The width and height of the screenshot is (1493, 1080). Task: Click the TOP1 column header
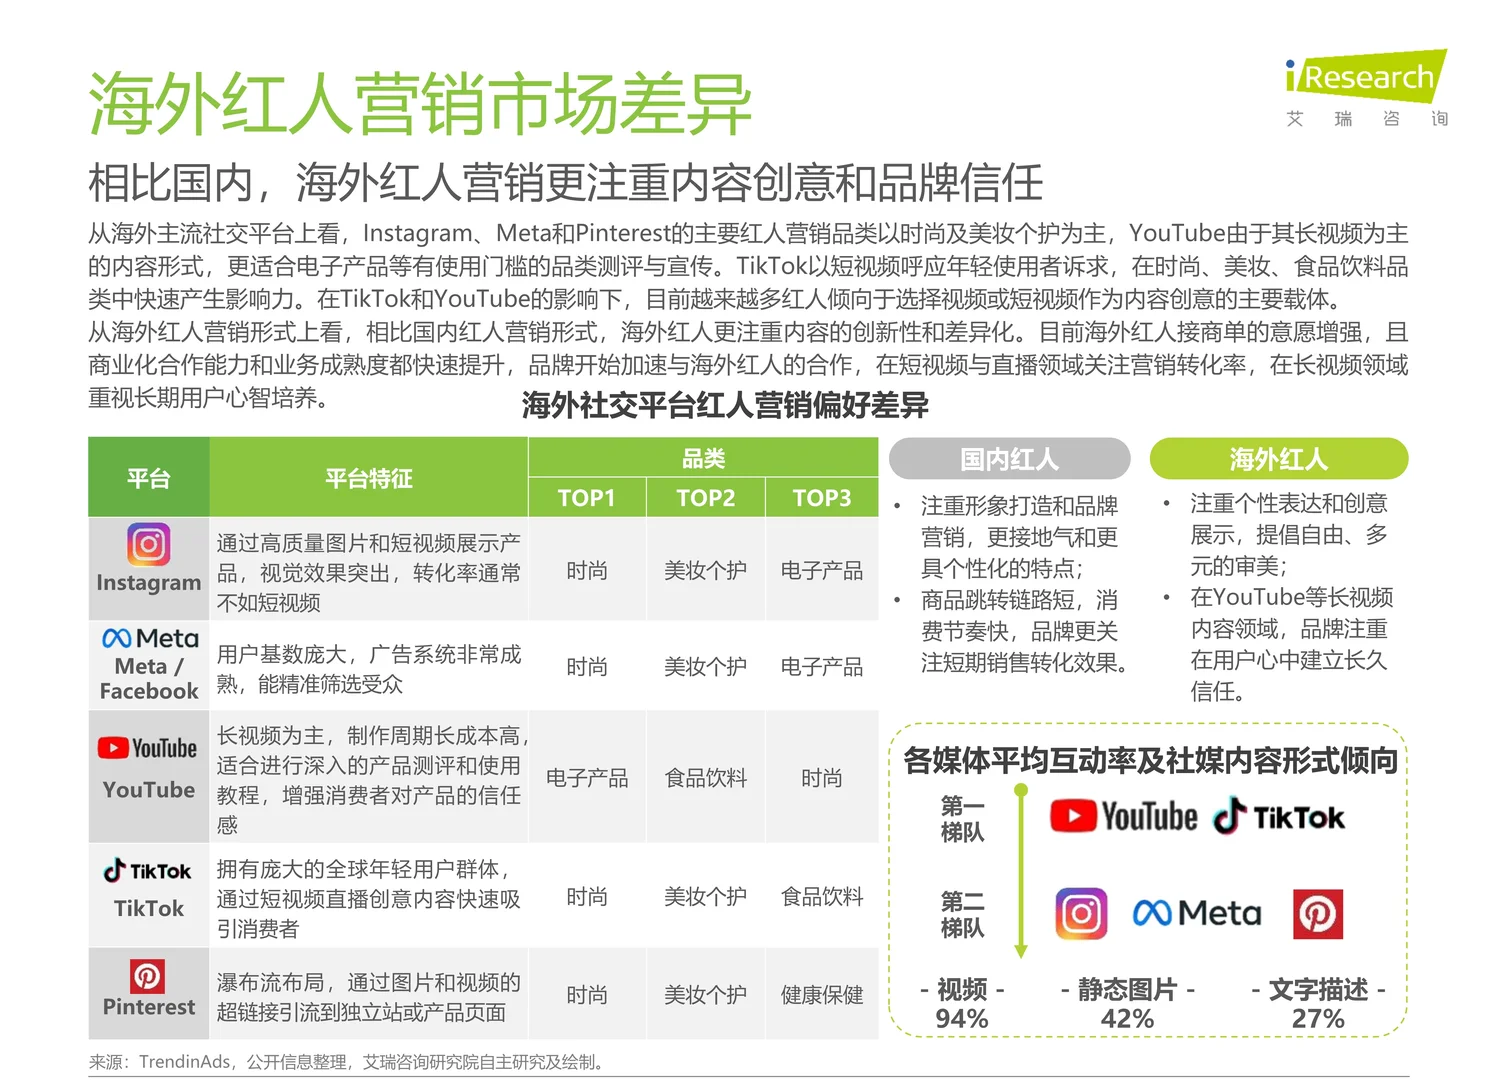click(x=586, y=497)
